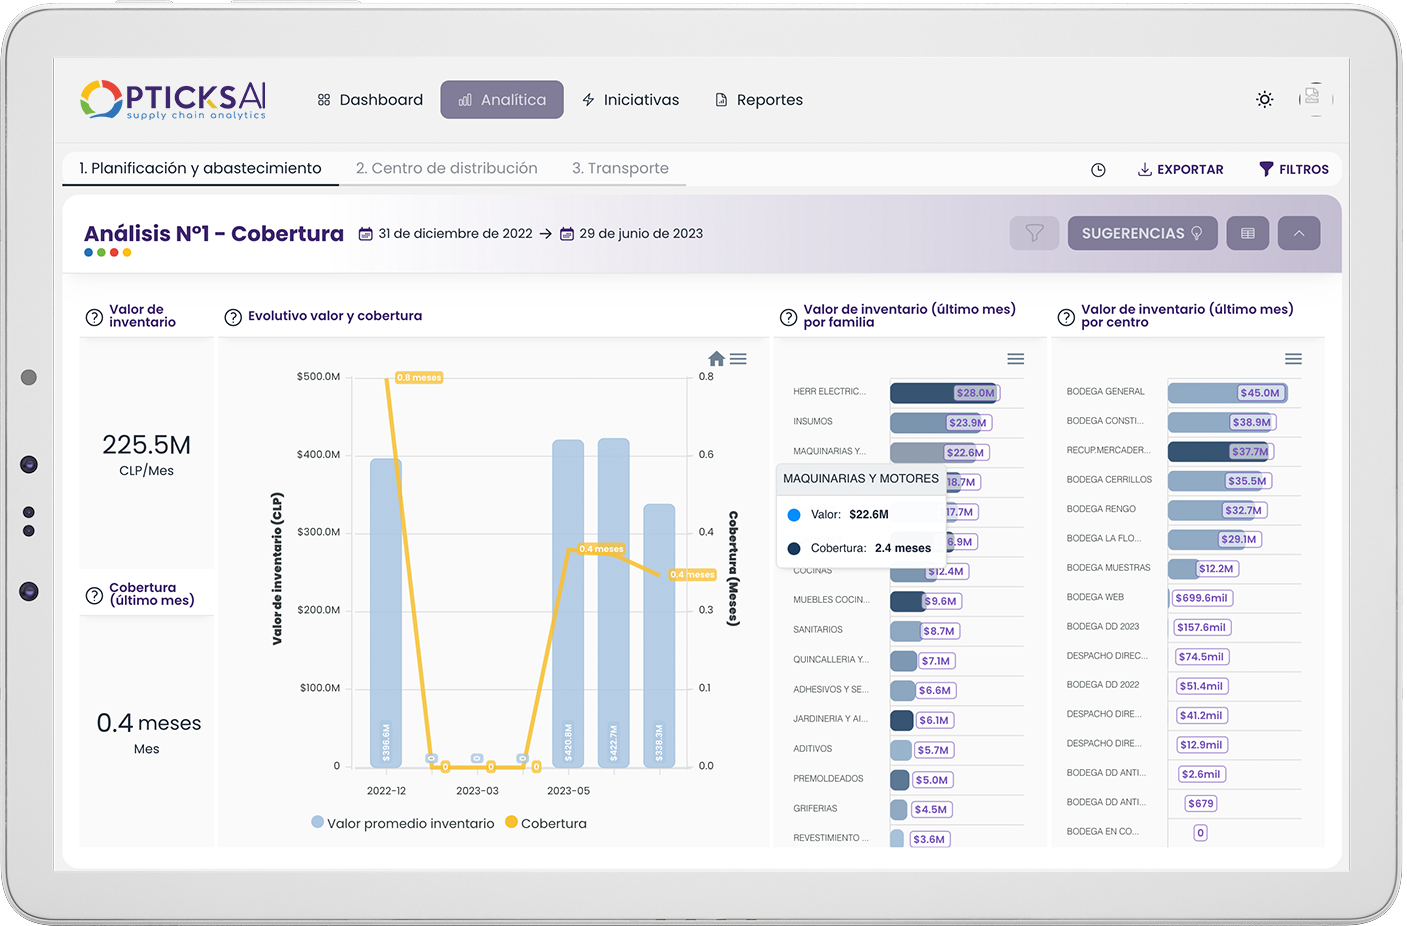The height and width of the screenshot is (926, 1407).
Task: Open help for Evolutivo valor y cobertura
Action: point(233,317)
